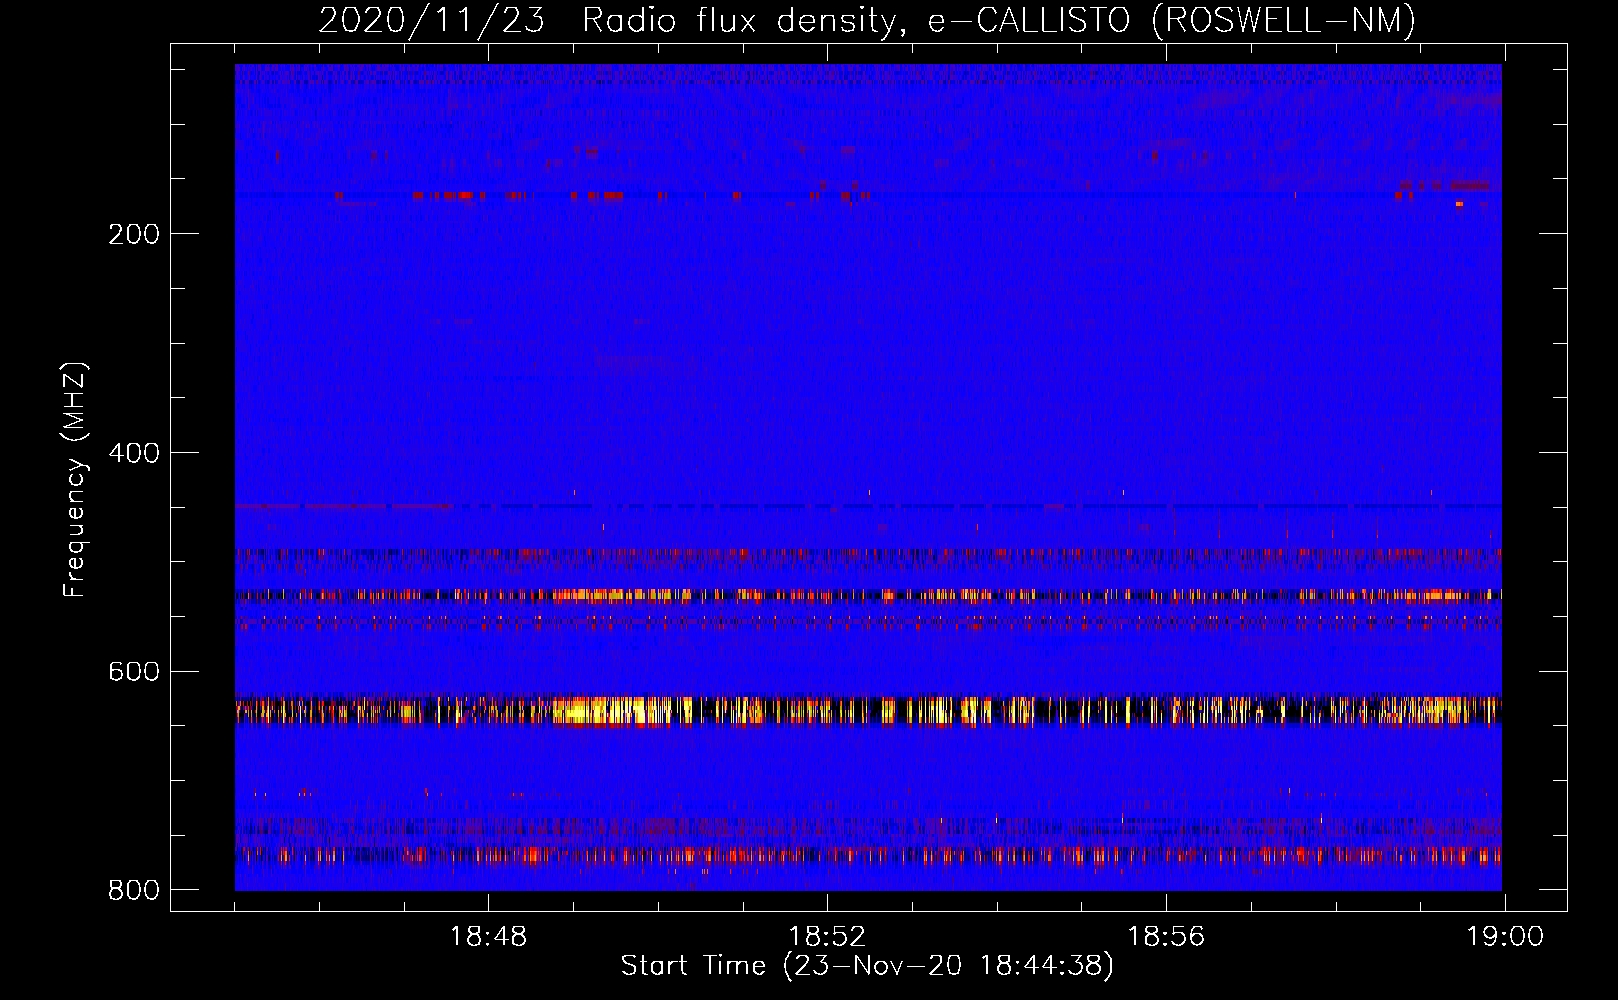This screenshot has height=1000, width=1618.
Task: Click the 19:00 time tick label
Action: point(1505,937)
